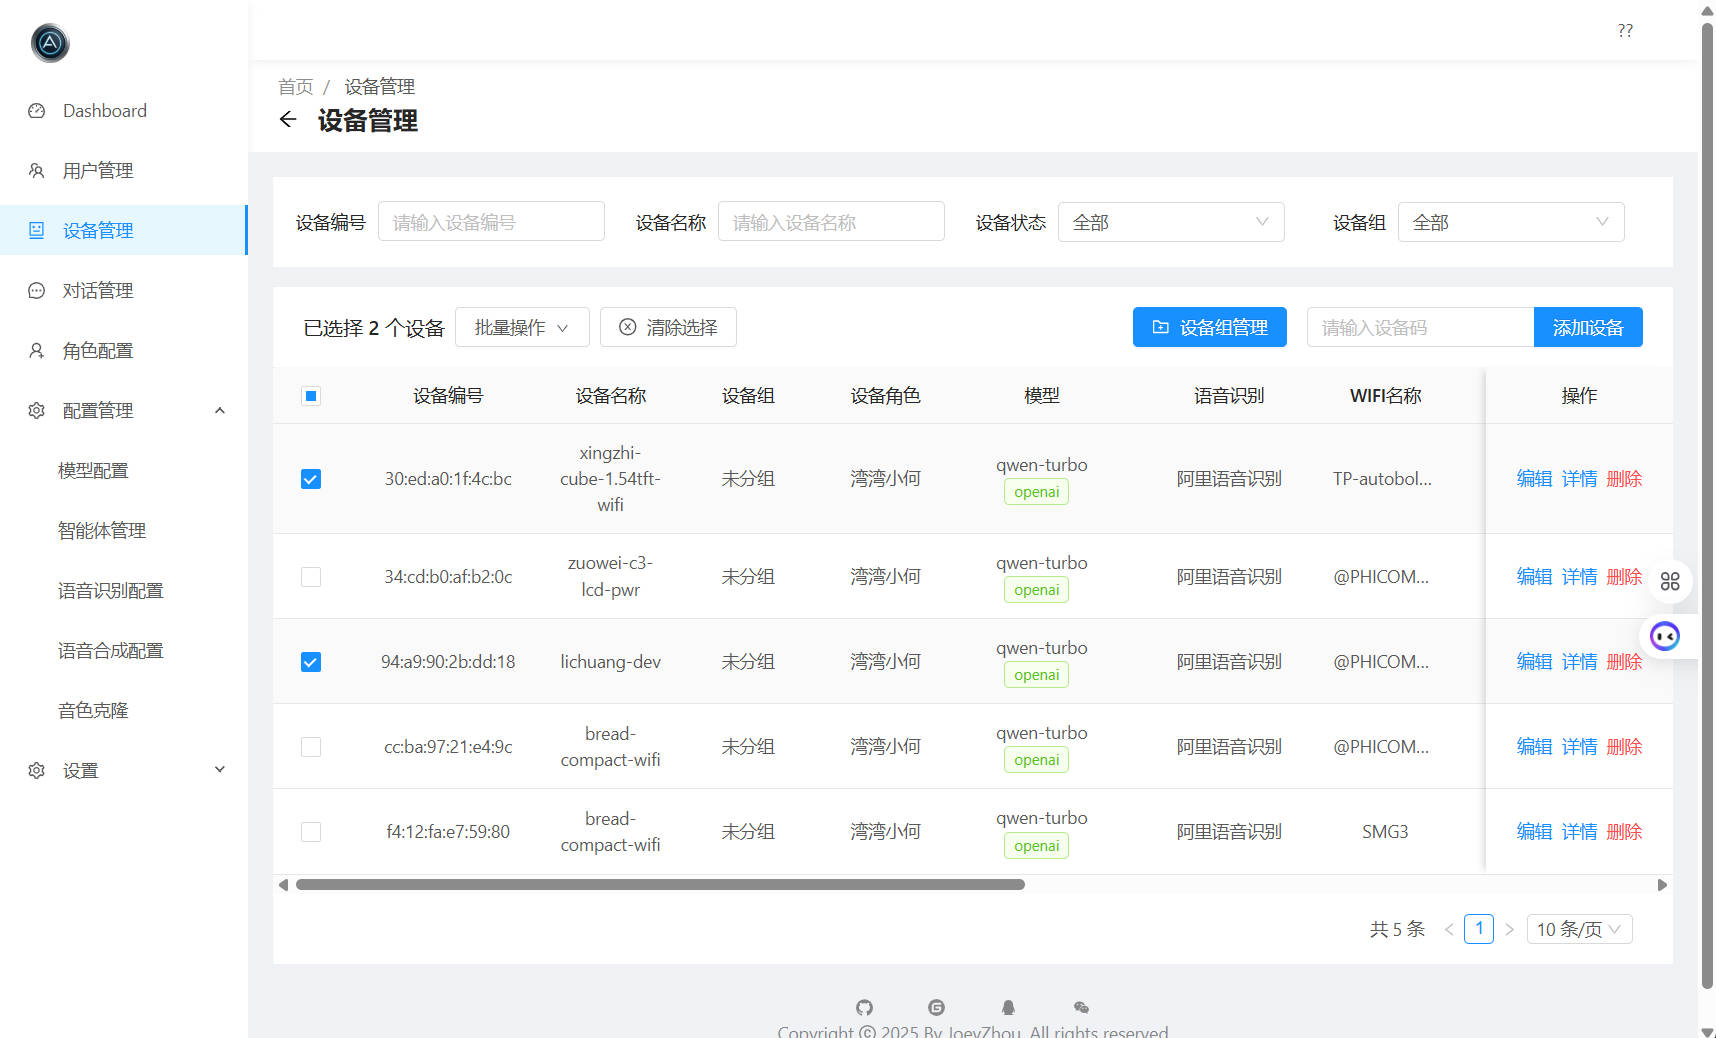
Task: Uncheck device 30:ed:a0:1f:4c:bc
Action: pos(311,479)
